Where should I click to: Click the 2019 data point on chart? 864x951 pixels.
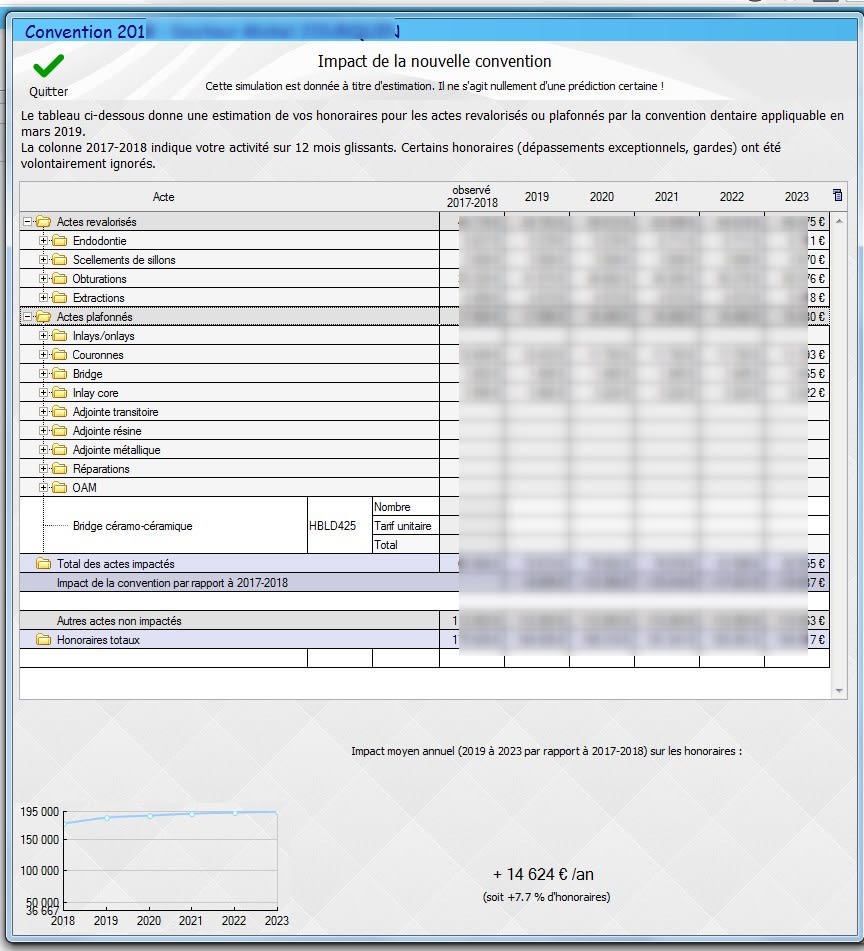point(107,818)
